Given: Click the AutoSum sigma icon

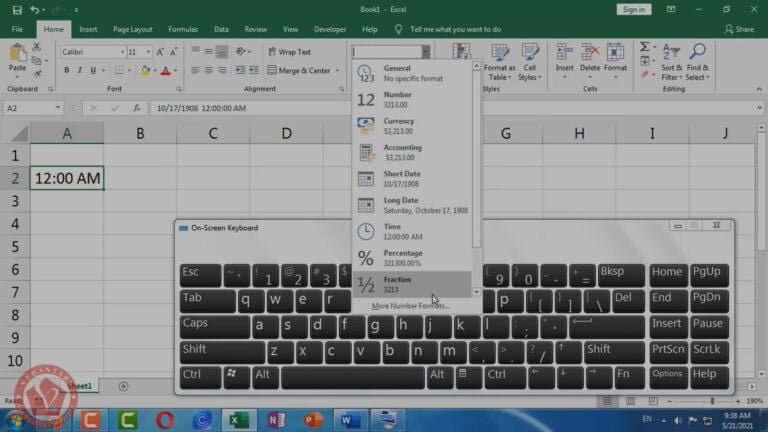Looking at the screenshot, I should tap(645, 47).
